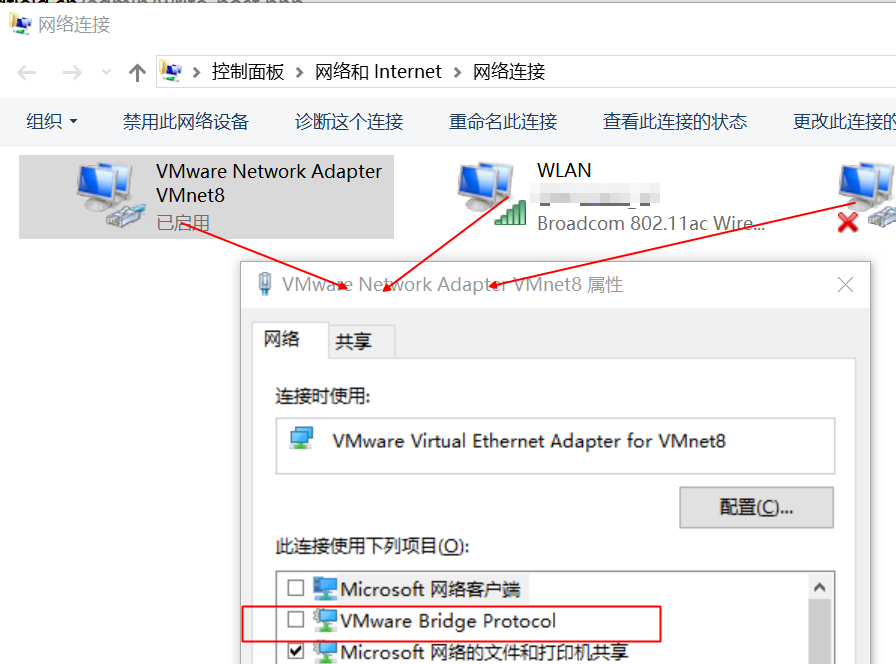Image resolution: width=896 pixels, height=664 pixels.
Task: Click 诊断这个连接 toolbar command
Action: (x=349, y=121)
